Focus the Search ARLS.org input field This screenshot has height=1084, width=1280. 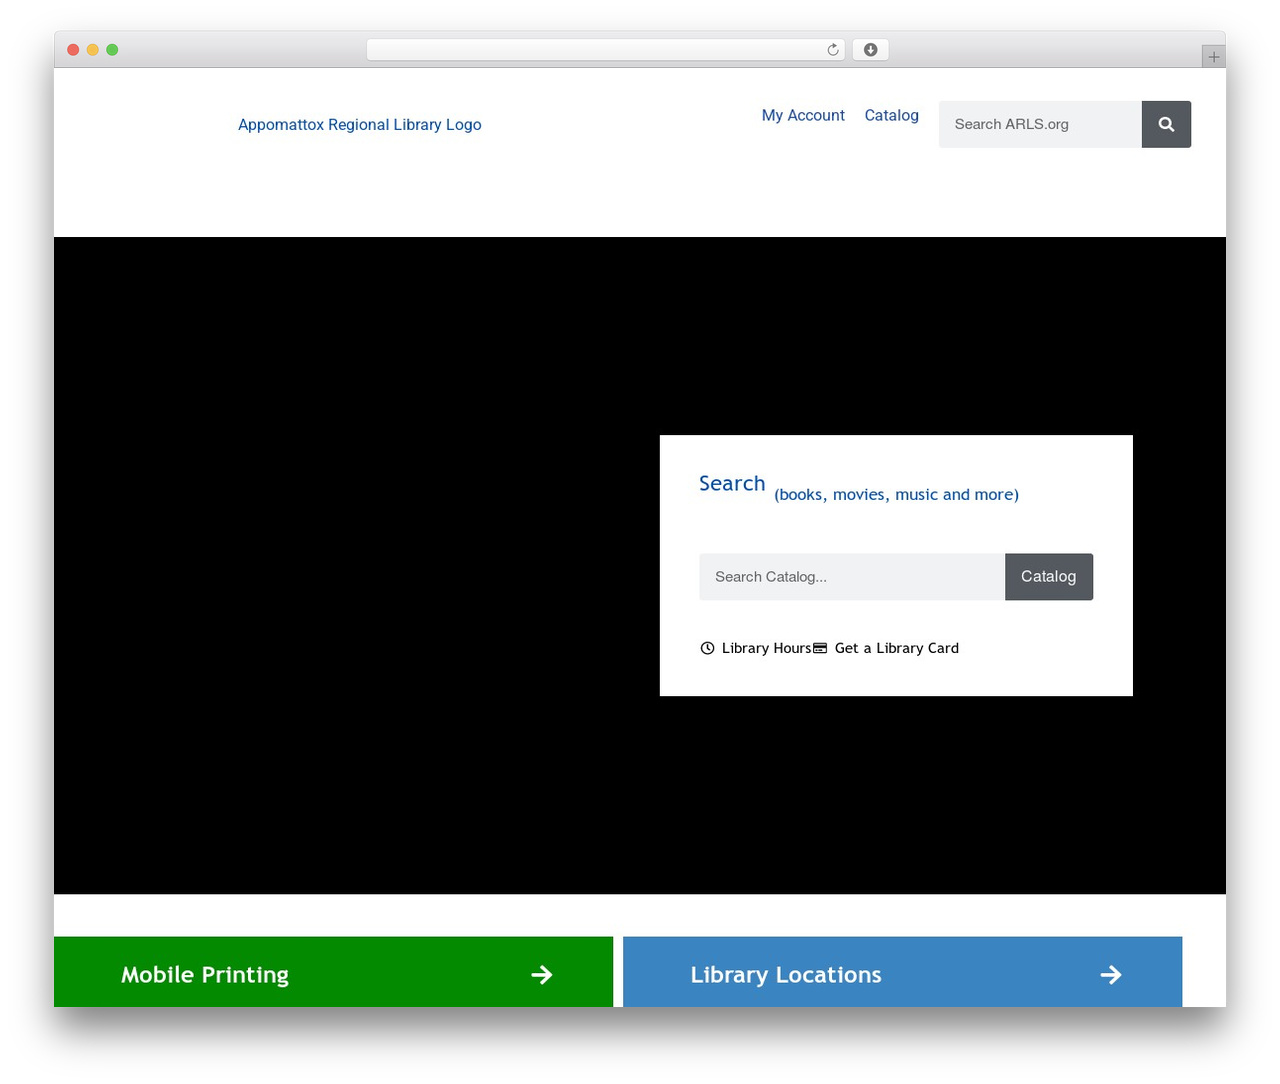click(1040, 124)
